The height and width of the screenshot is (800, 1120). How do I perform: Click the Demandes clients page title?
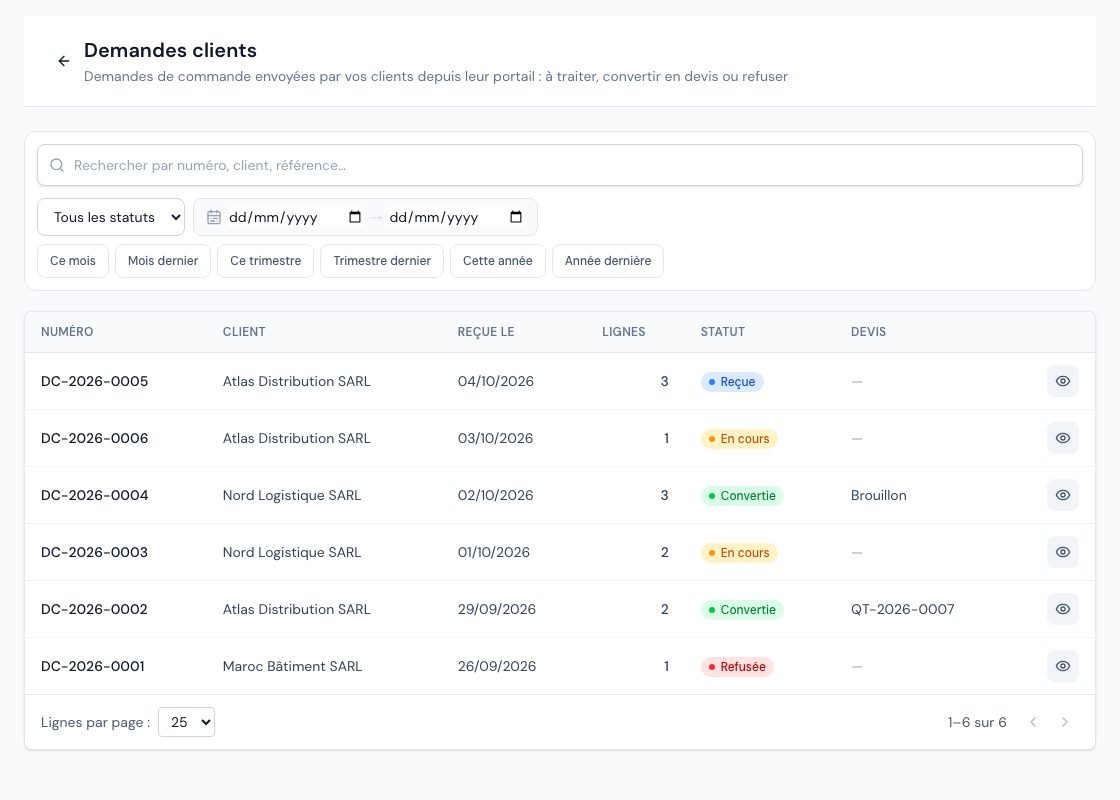170,50
